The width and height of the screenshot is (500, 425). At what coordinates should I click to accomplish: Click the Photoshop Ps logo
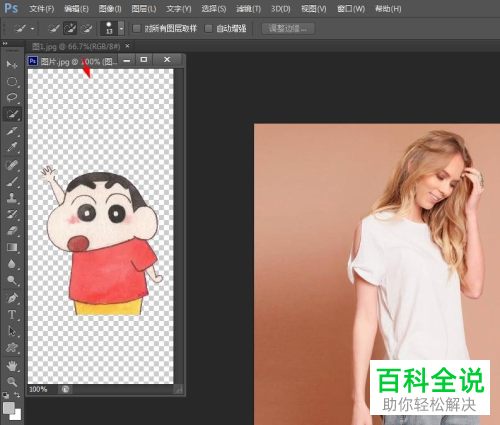point(11,8)
